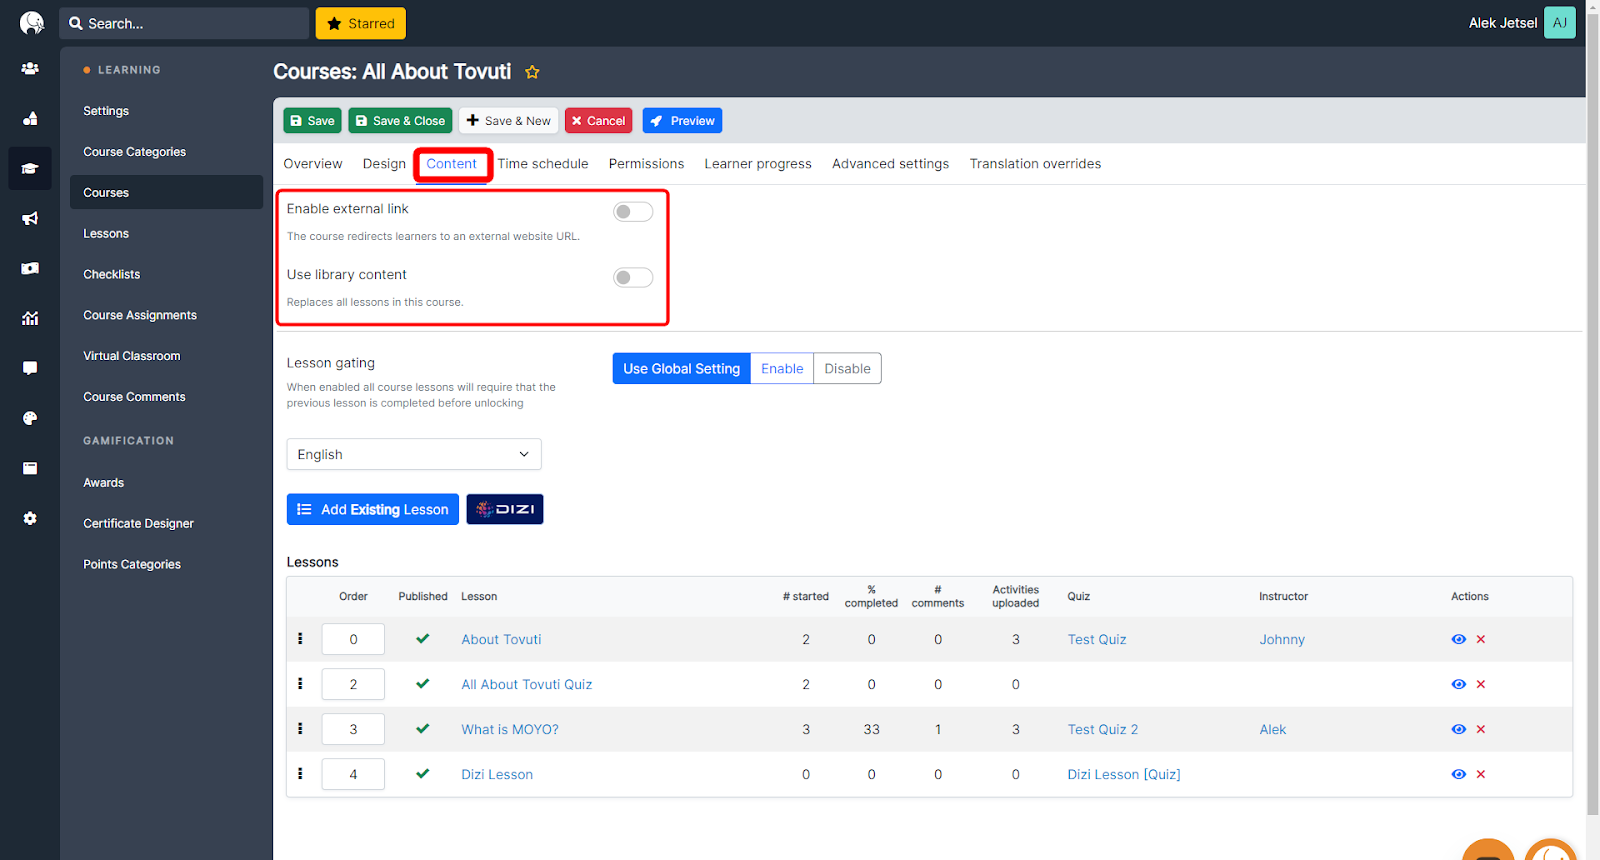Open the users icon in left sidebar
The width and height of the screenshot is (1600, 860).
[x=30, y=68]
